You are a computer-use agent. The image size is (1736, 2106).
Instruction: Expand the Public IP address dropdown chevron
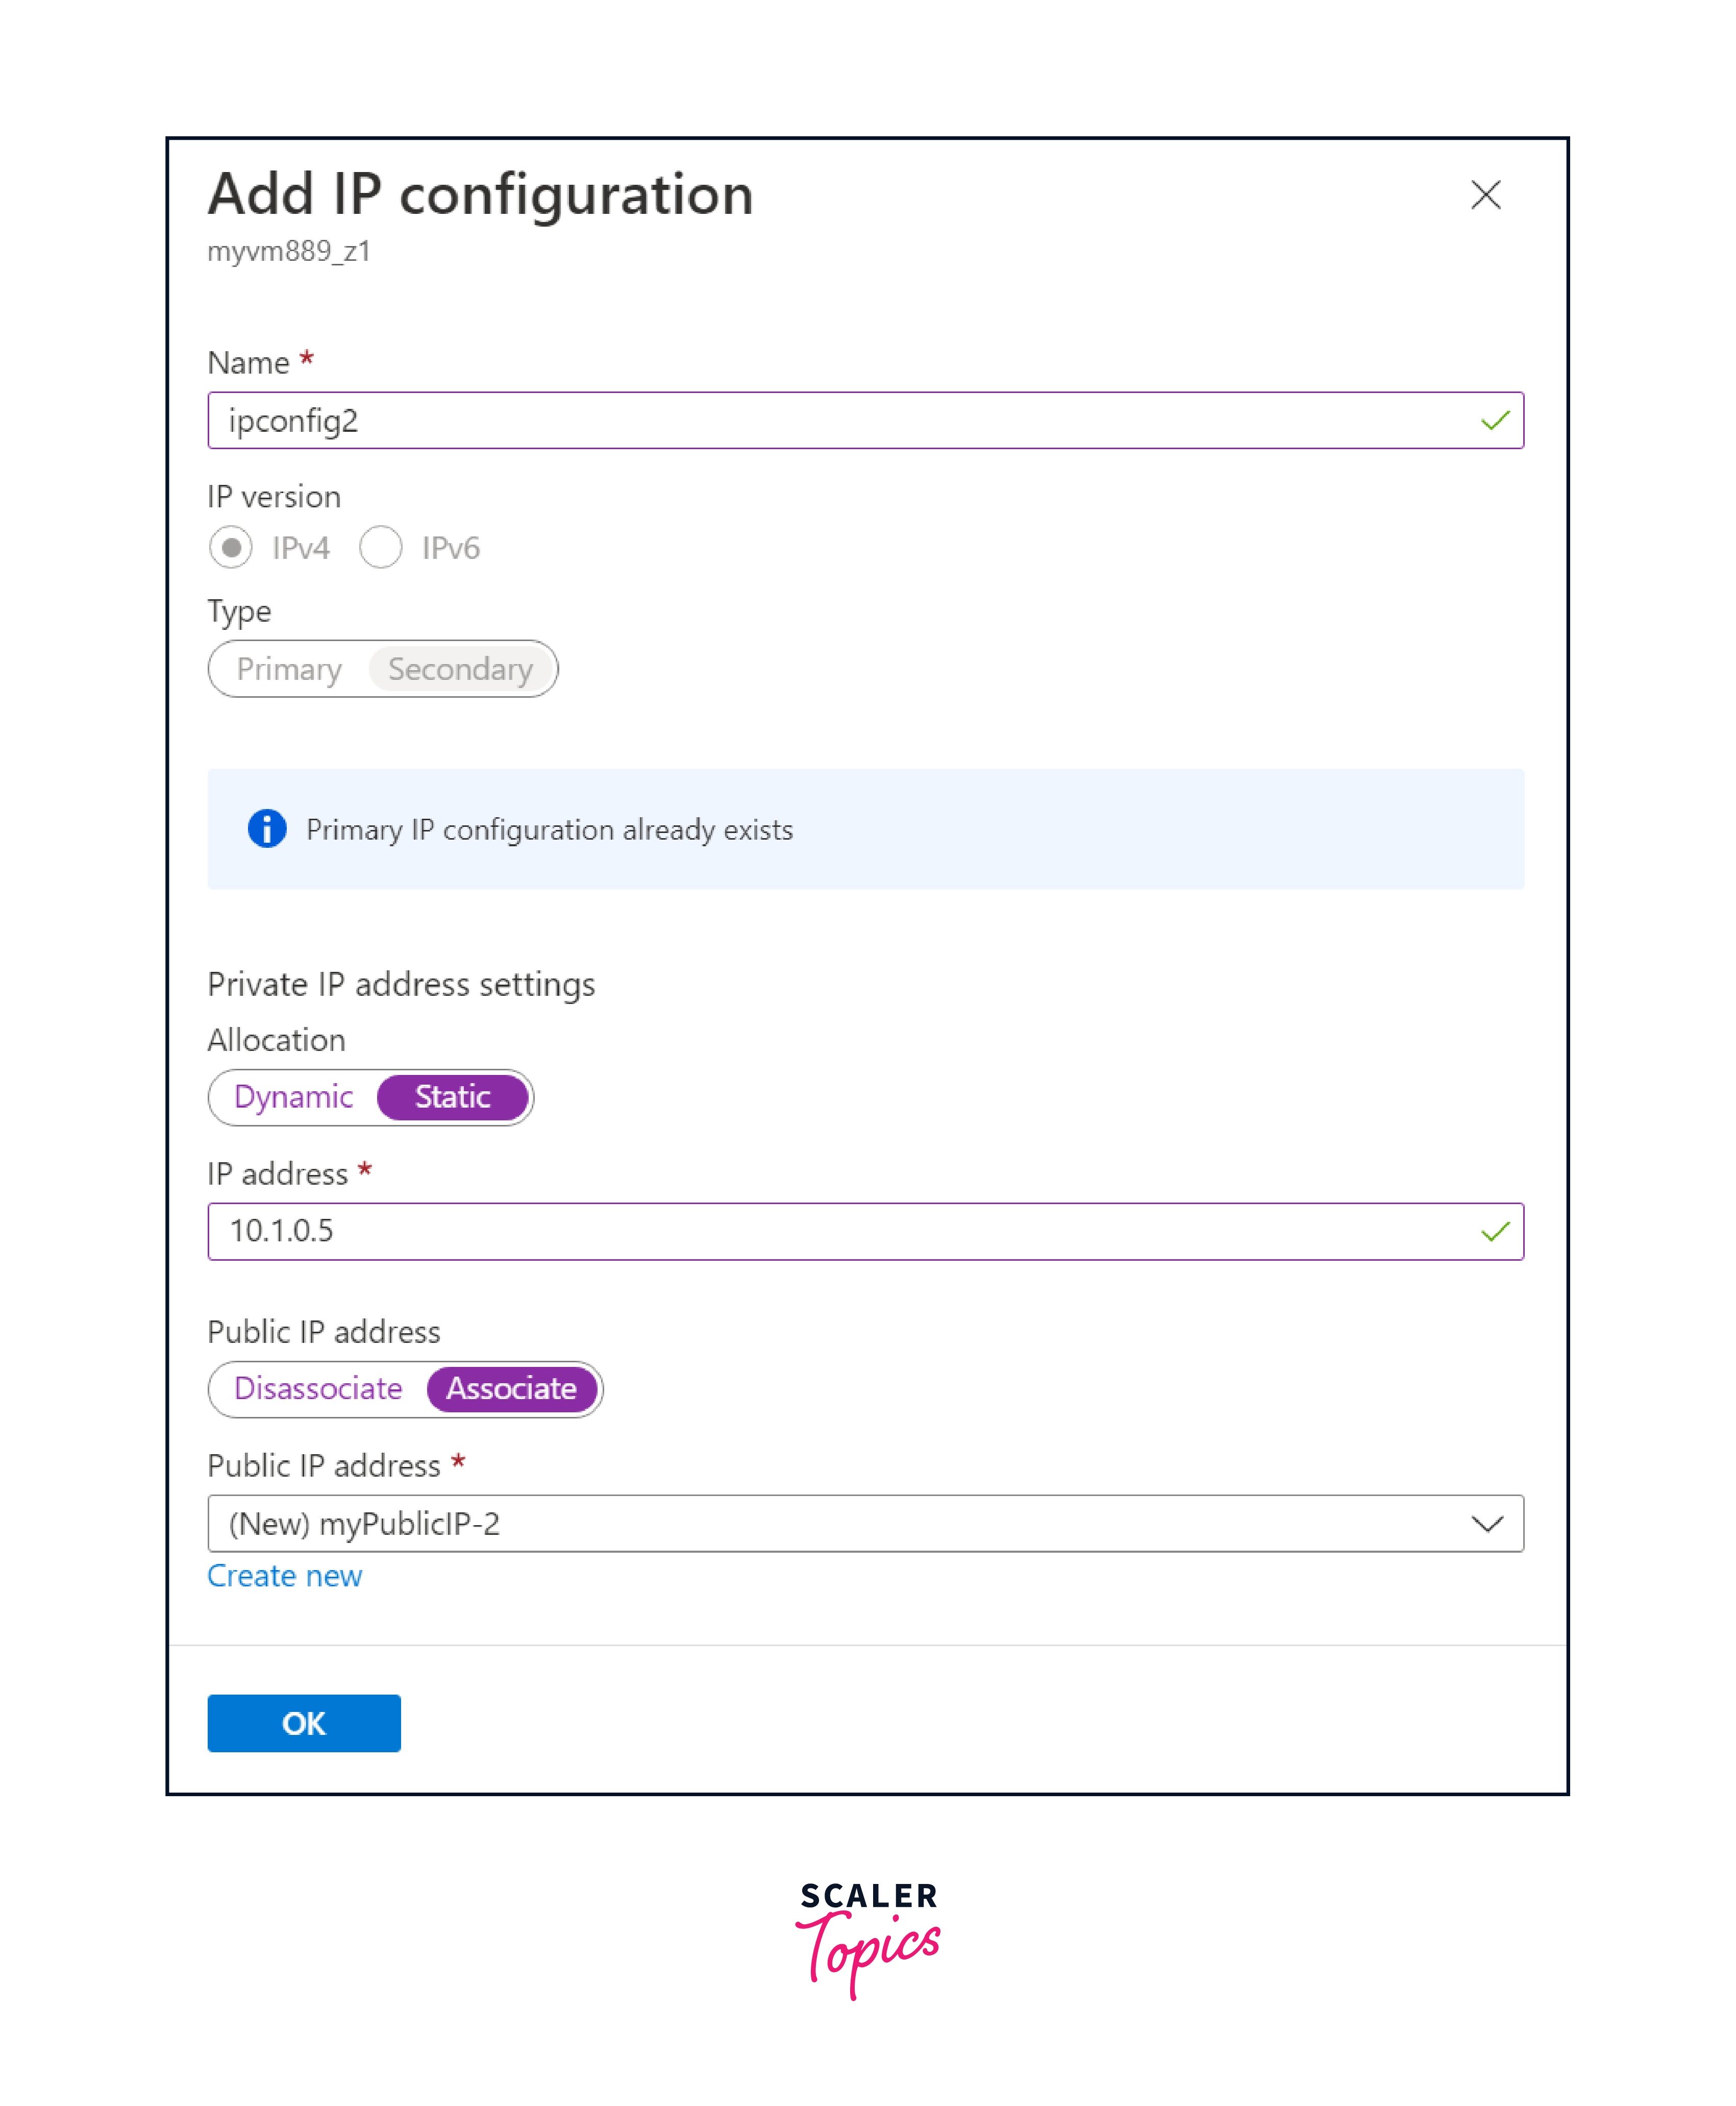(x=1487, y=1523)
